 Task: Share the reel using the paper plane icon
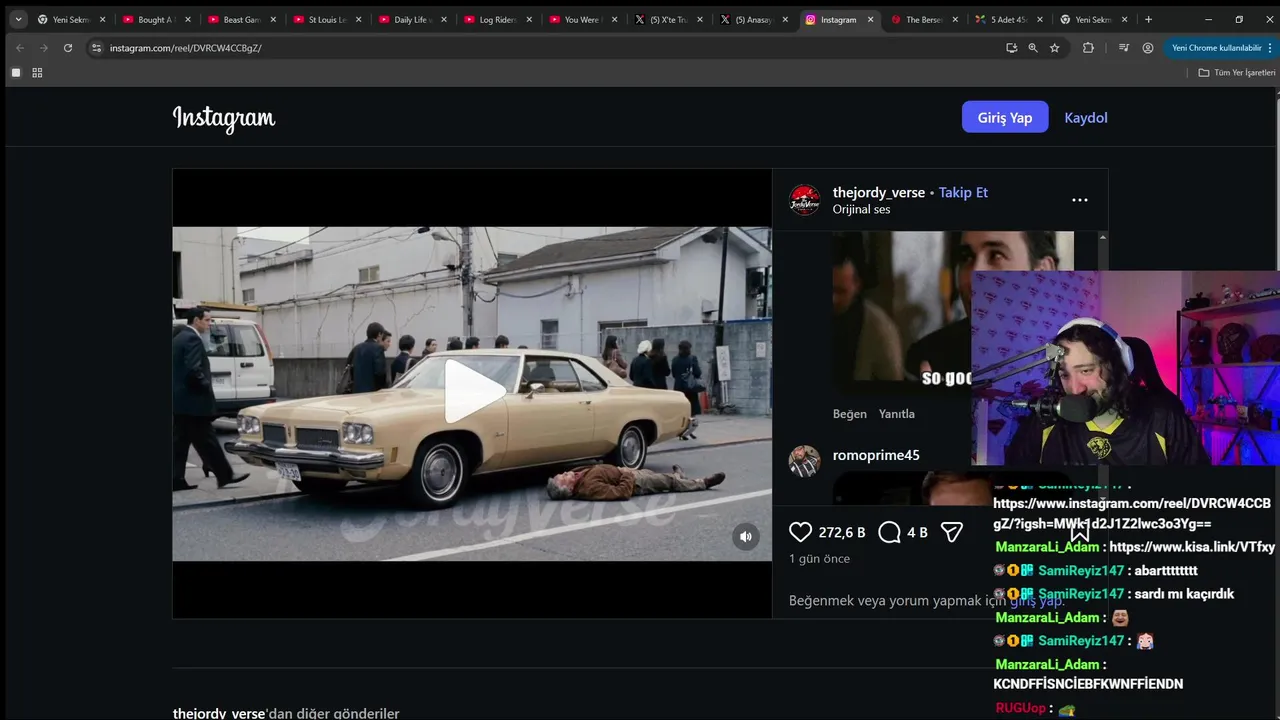pyautogui.click(x=951, y=532)
